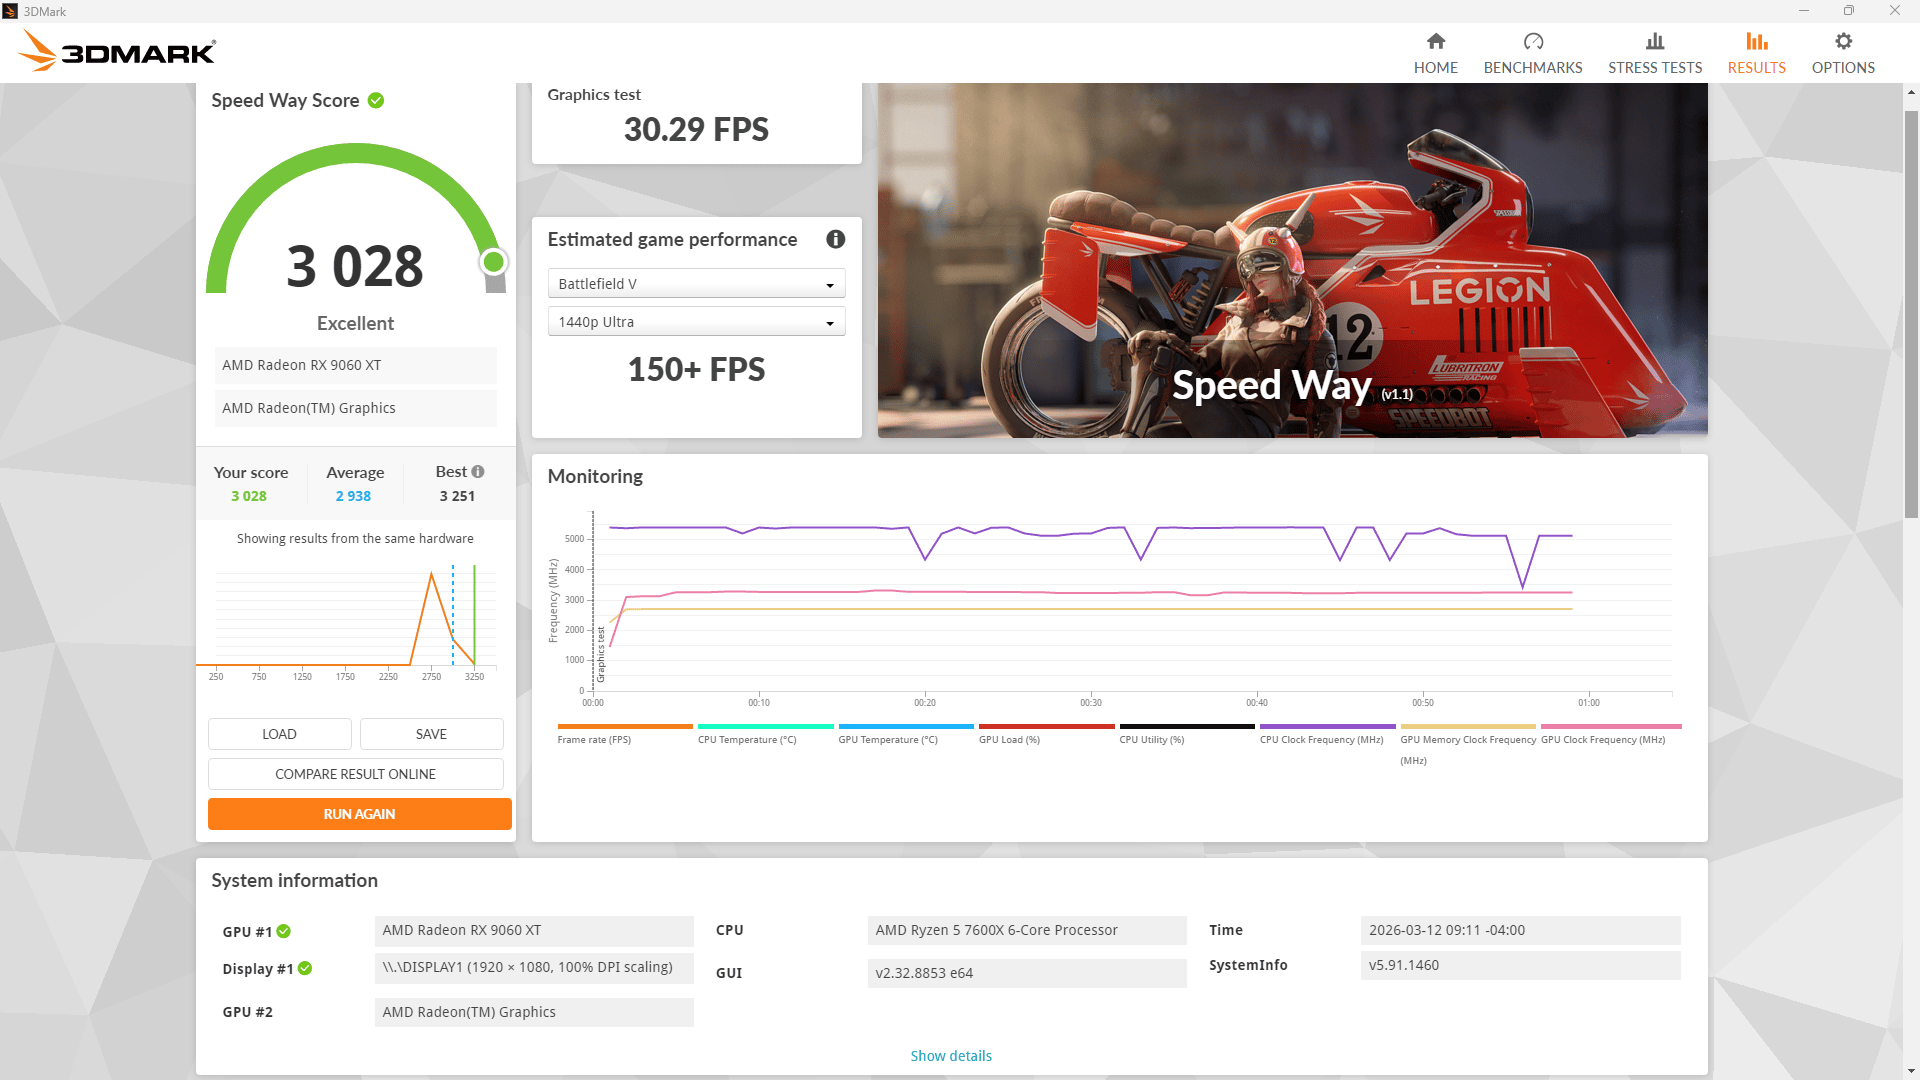
Task: Click the 3DMark logo
Action: [x=117, y=50]
